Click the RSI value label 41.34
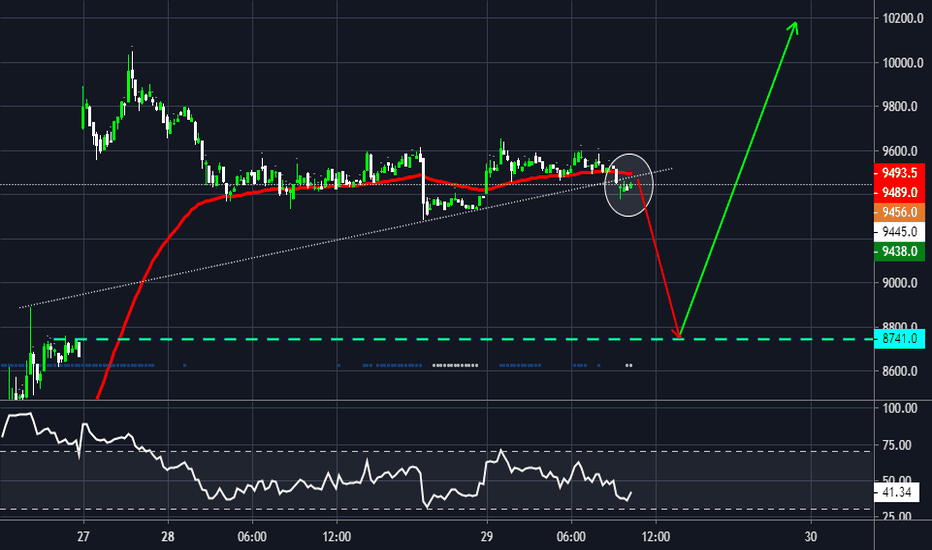The height and width of the screenshot is (550, 932). pyautogui.click(x=896, y=492)
